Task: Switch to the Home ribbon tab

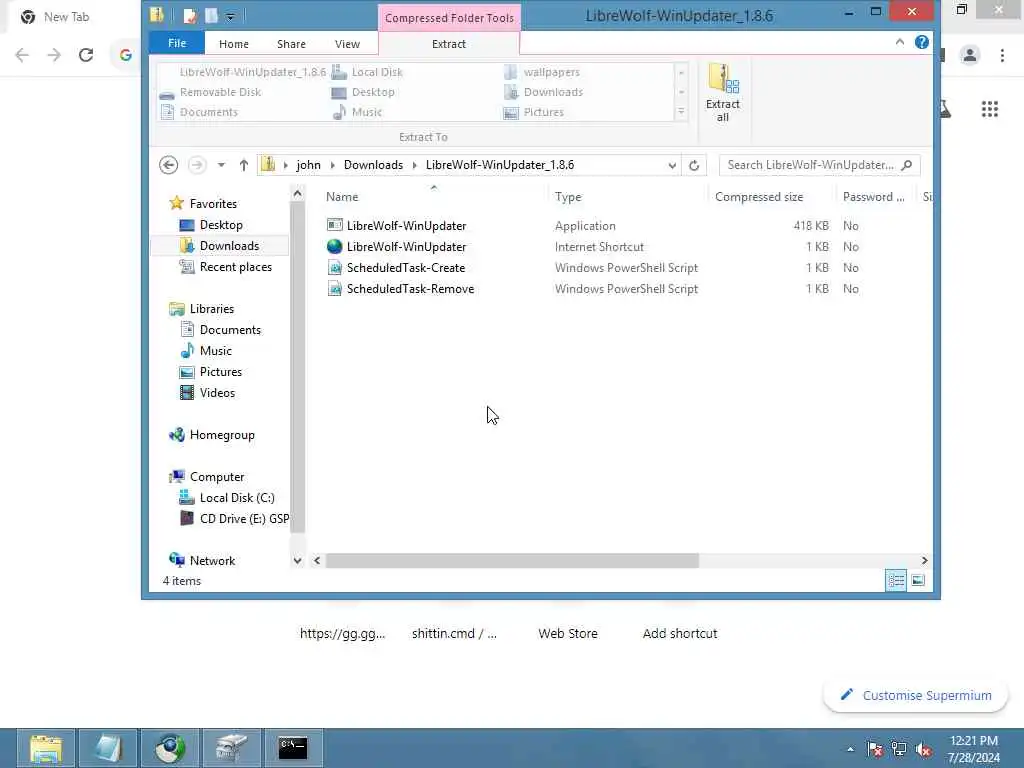Action: (x=234, y=44)
